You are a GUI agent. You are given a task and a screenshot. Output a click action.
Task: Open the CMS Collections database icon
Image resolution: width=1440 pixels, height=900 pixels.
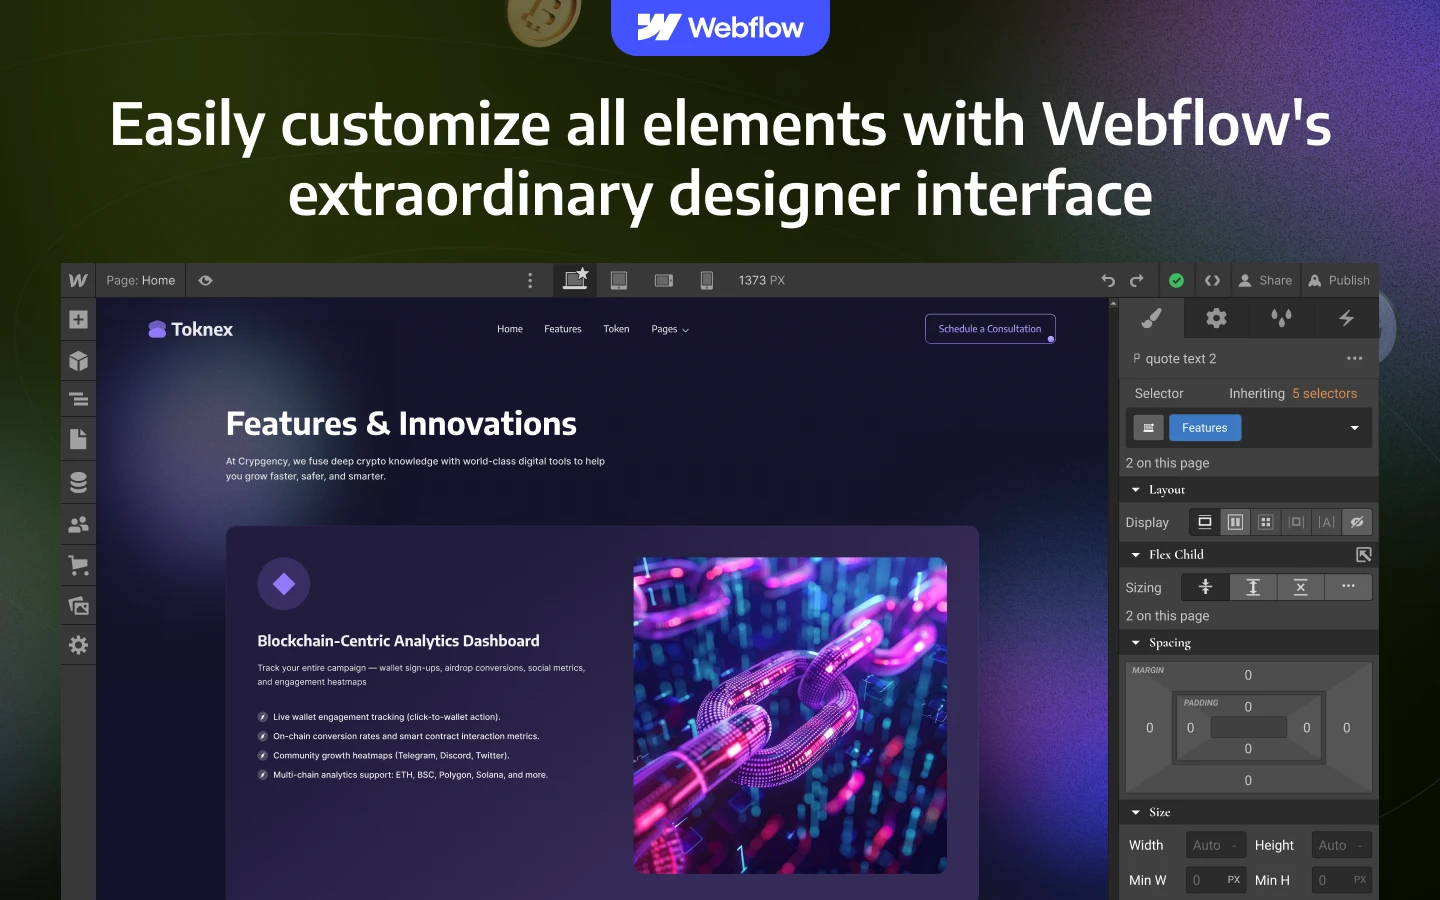[79, 482]
